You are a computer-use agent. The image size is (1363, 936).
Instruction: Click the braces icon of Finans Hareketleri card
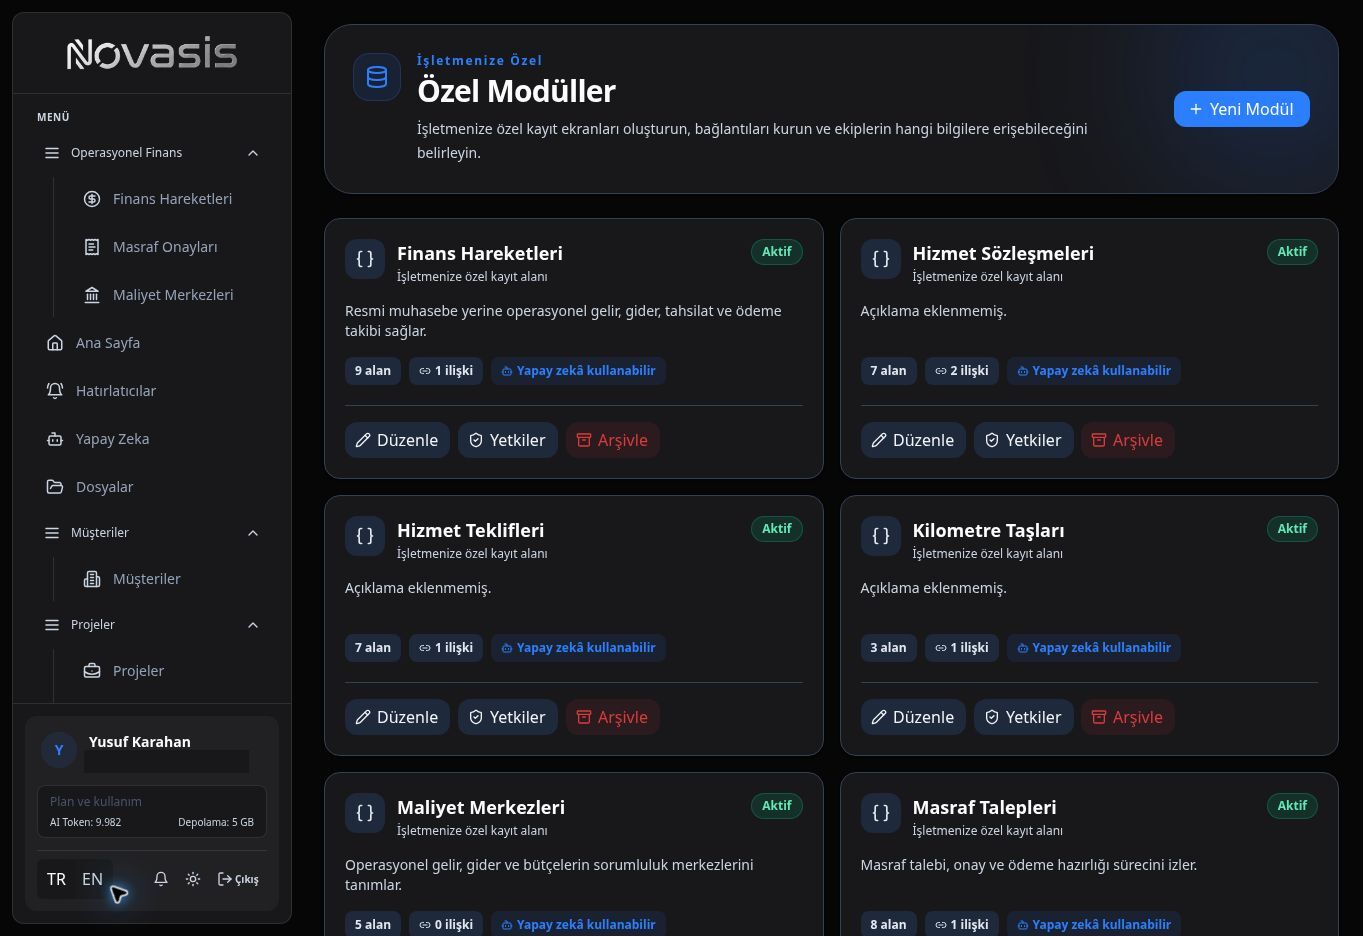tap(365, 259)
